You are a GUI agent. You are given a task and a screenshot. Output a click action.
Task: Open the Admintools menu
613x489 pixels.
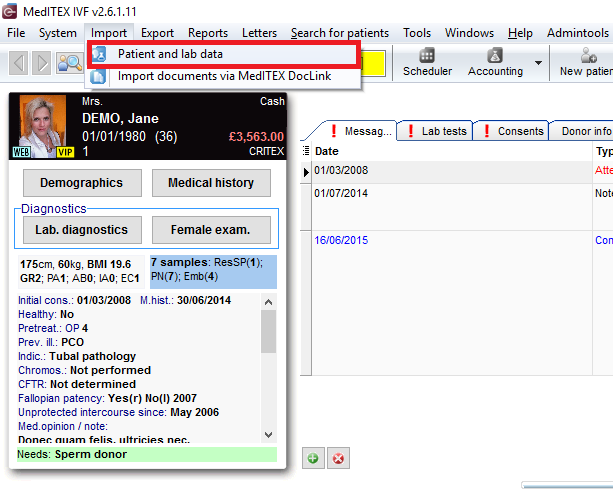pos(578,33)
